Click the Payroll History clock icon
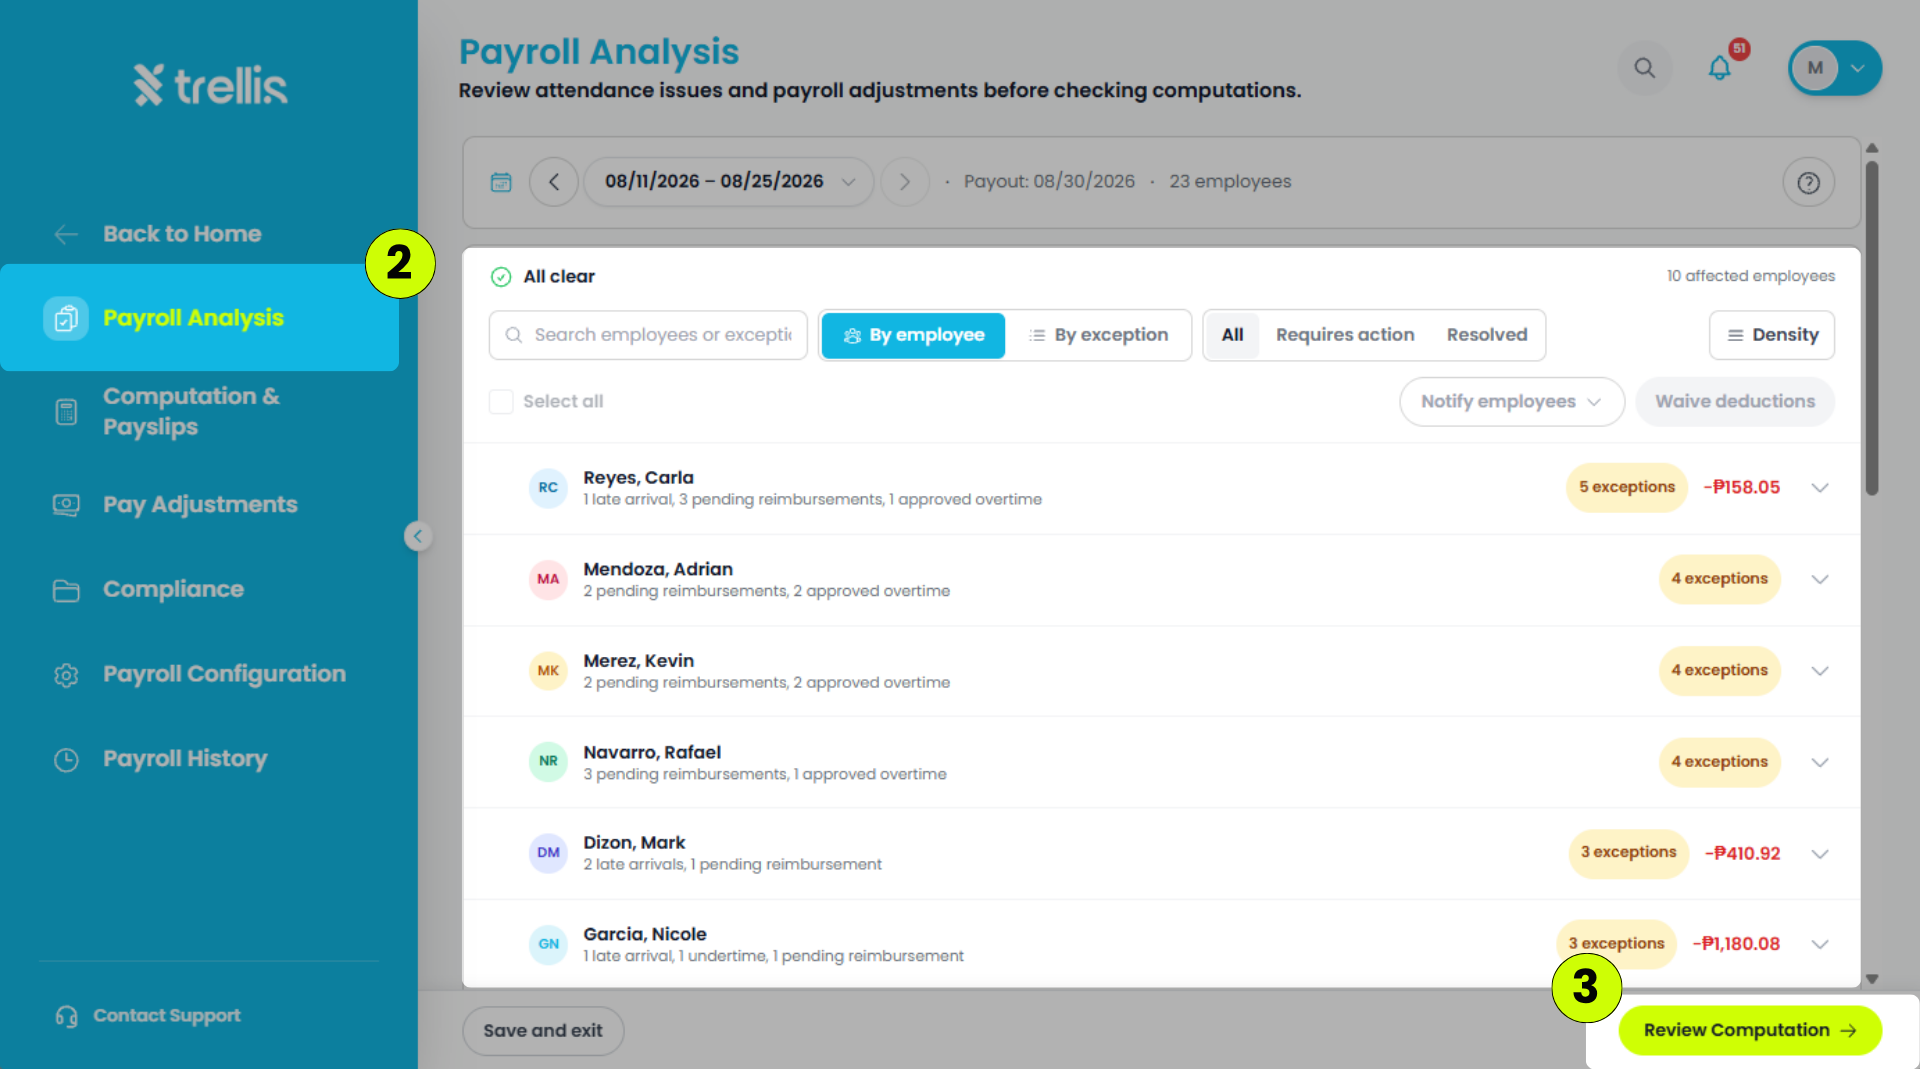The height and width of the screenshot is (1069, 1920). click(x=66, y=760)
